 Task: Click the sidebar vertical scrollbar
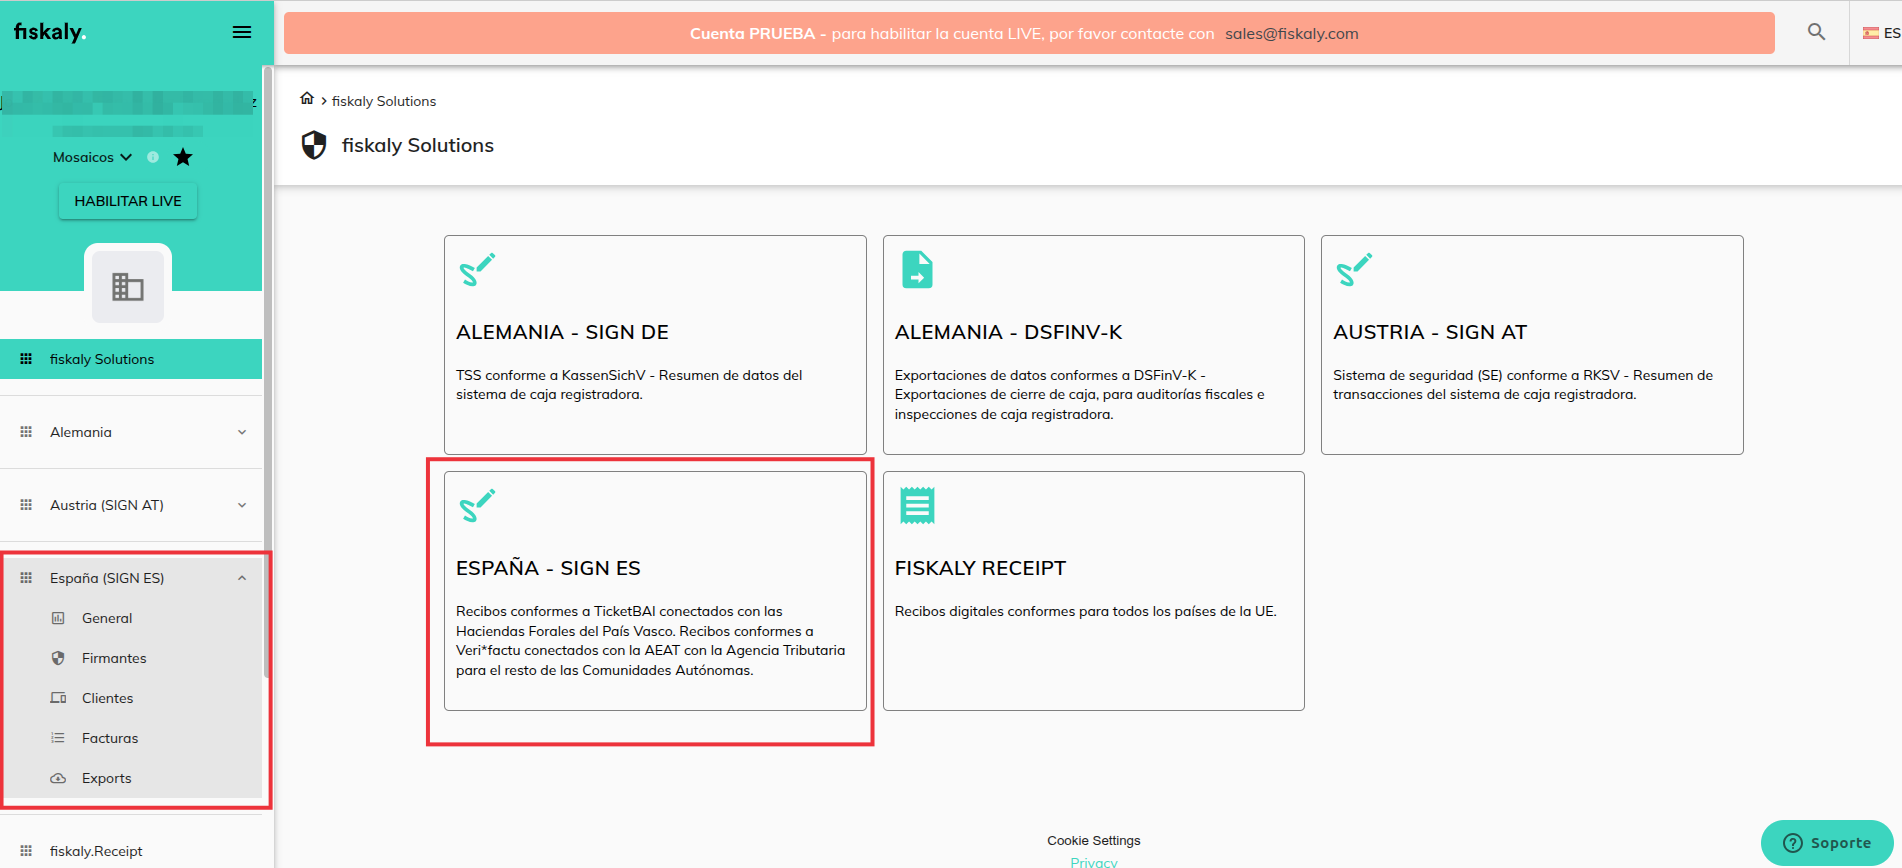267,372
